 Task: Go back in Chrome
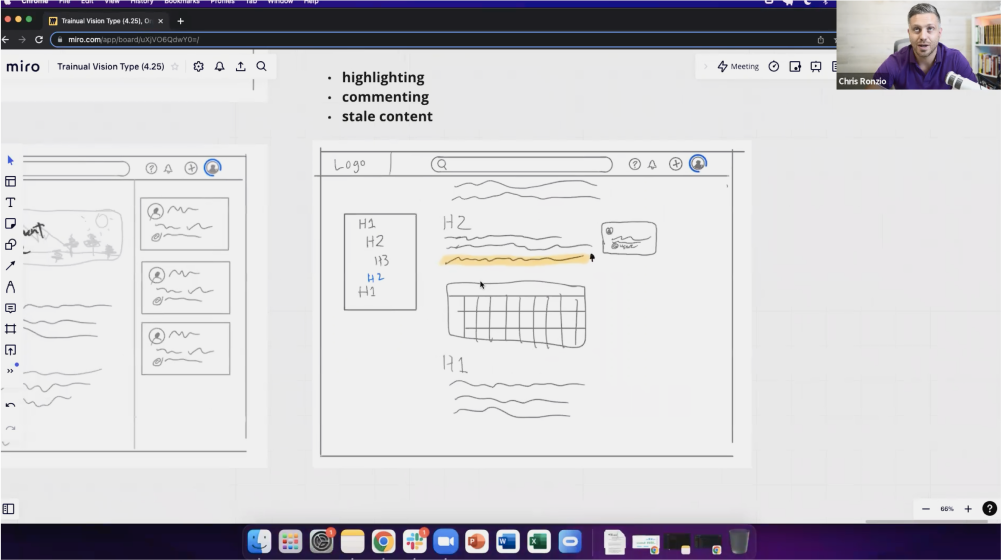(6, 40)
